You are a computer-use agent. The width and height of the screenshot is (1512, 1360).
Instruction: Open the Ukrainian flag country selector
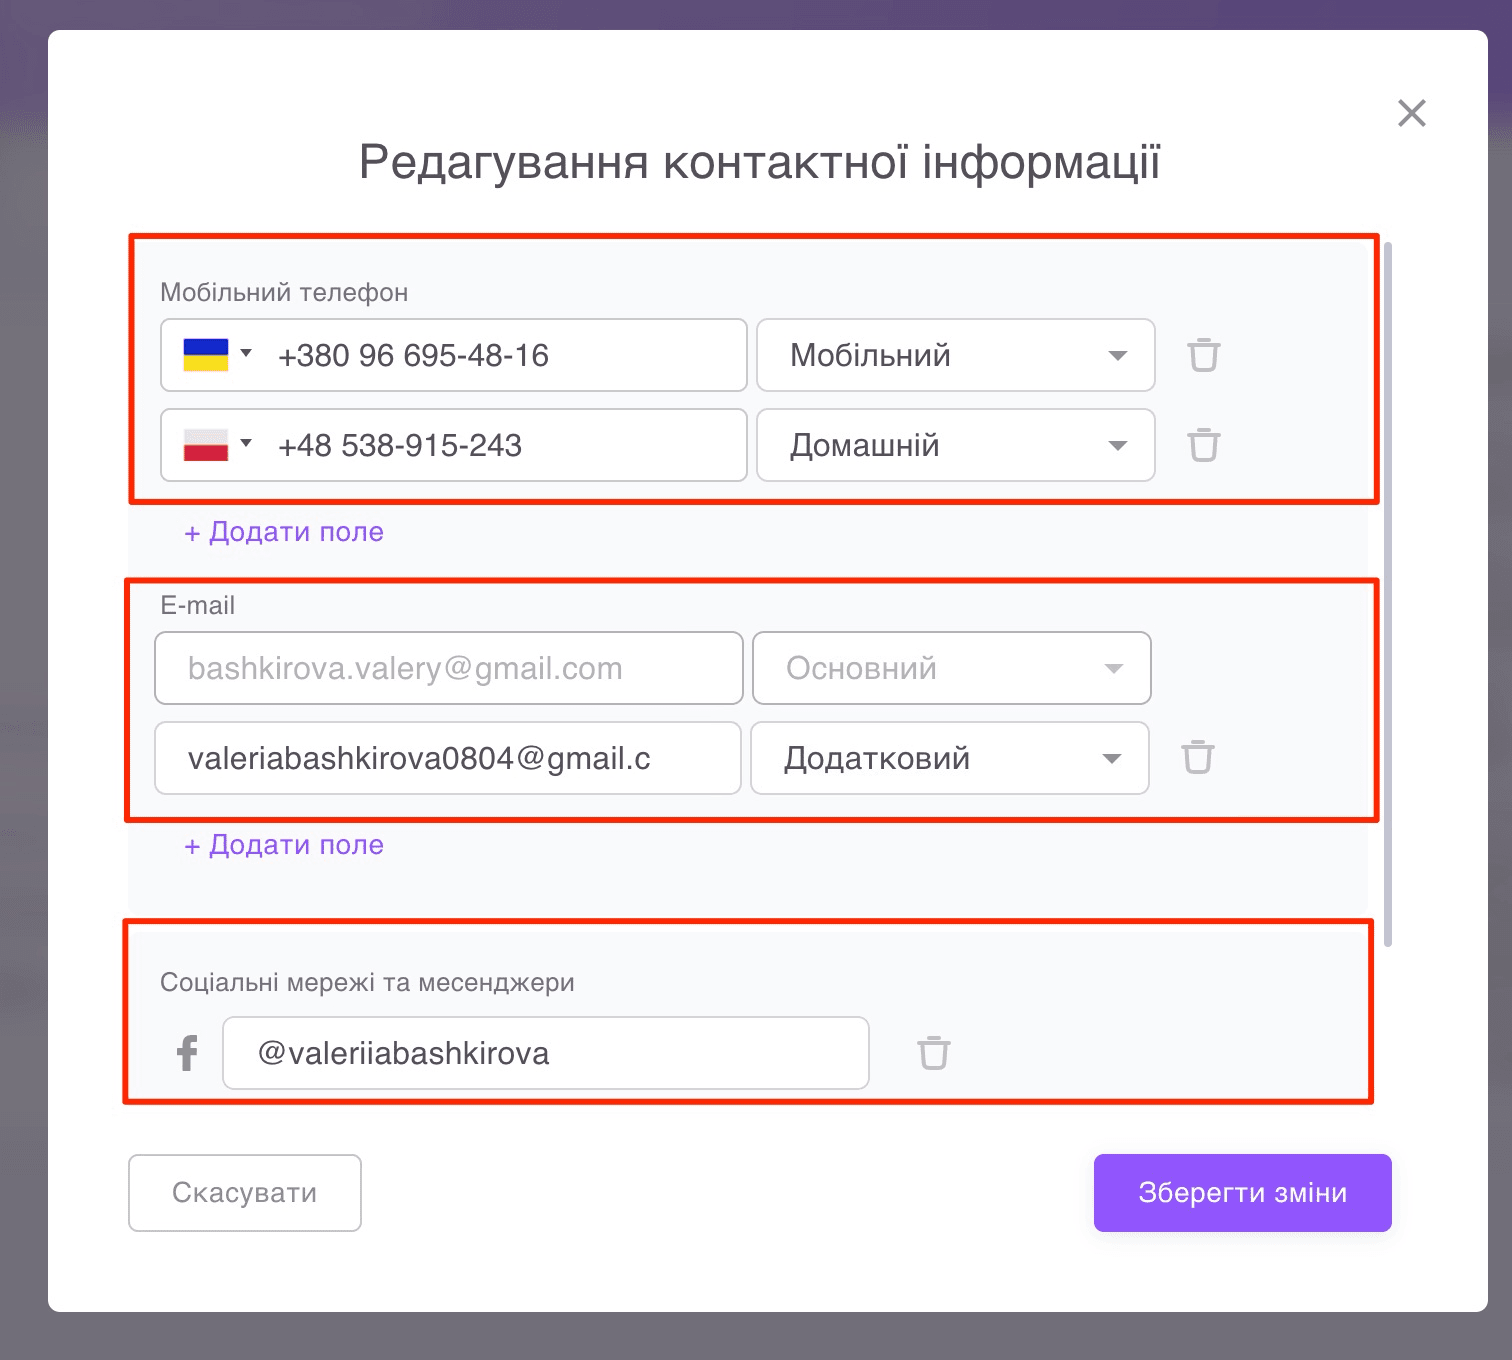coord(215,352)
